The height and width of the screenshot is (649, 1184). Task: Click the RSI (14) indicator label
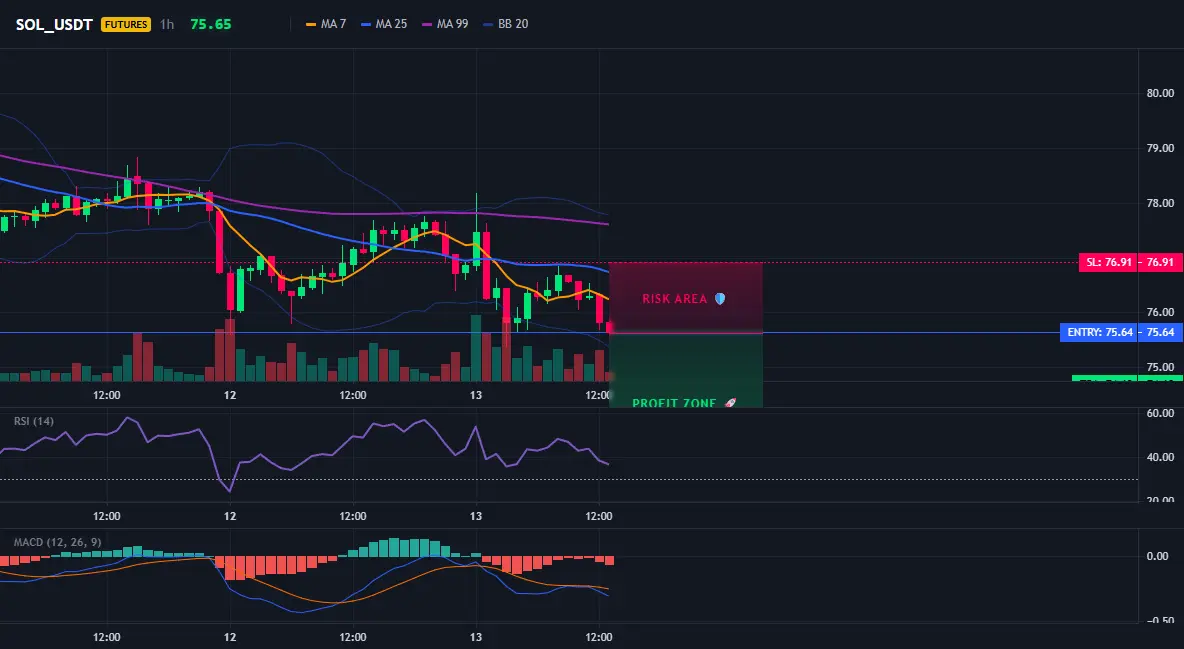34,421
